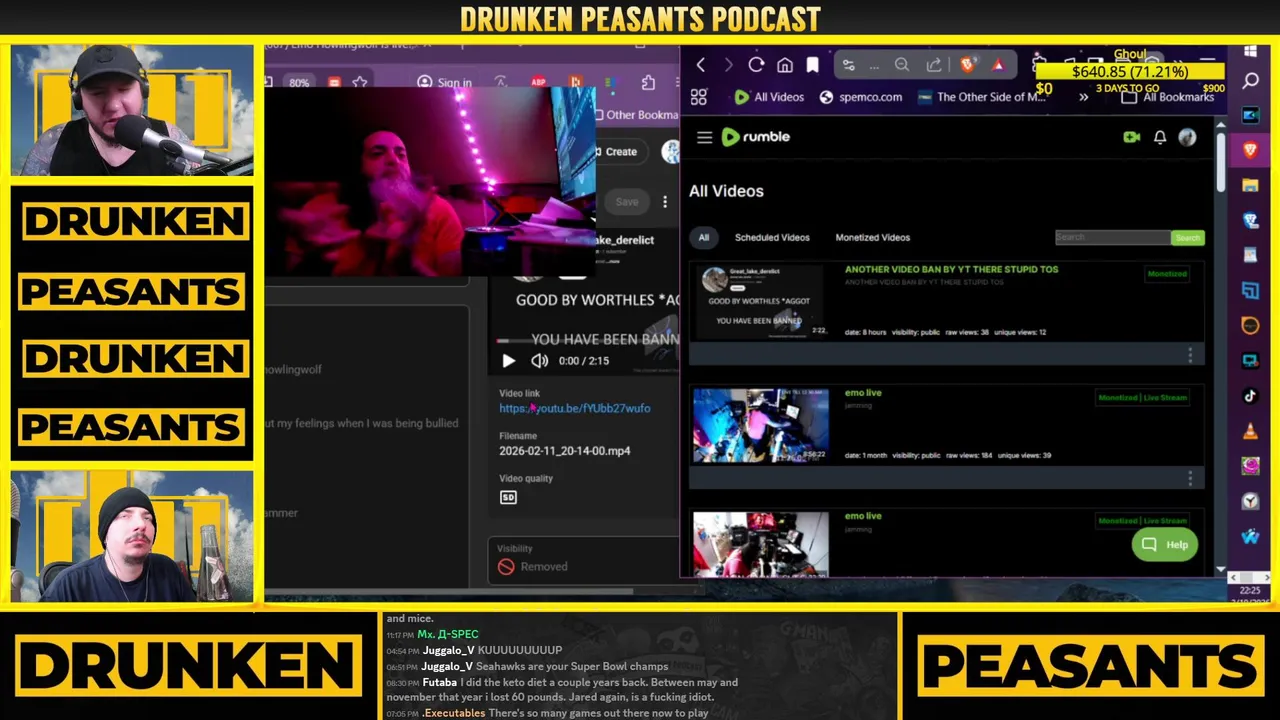Share this page via address bar icon
This screenshot has height=720, width=1280.
click(x=934, y=65)
